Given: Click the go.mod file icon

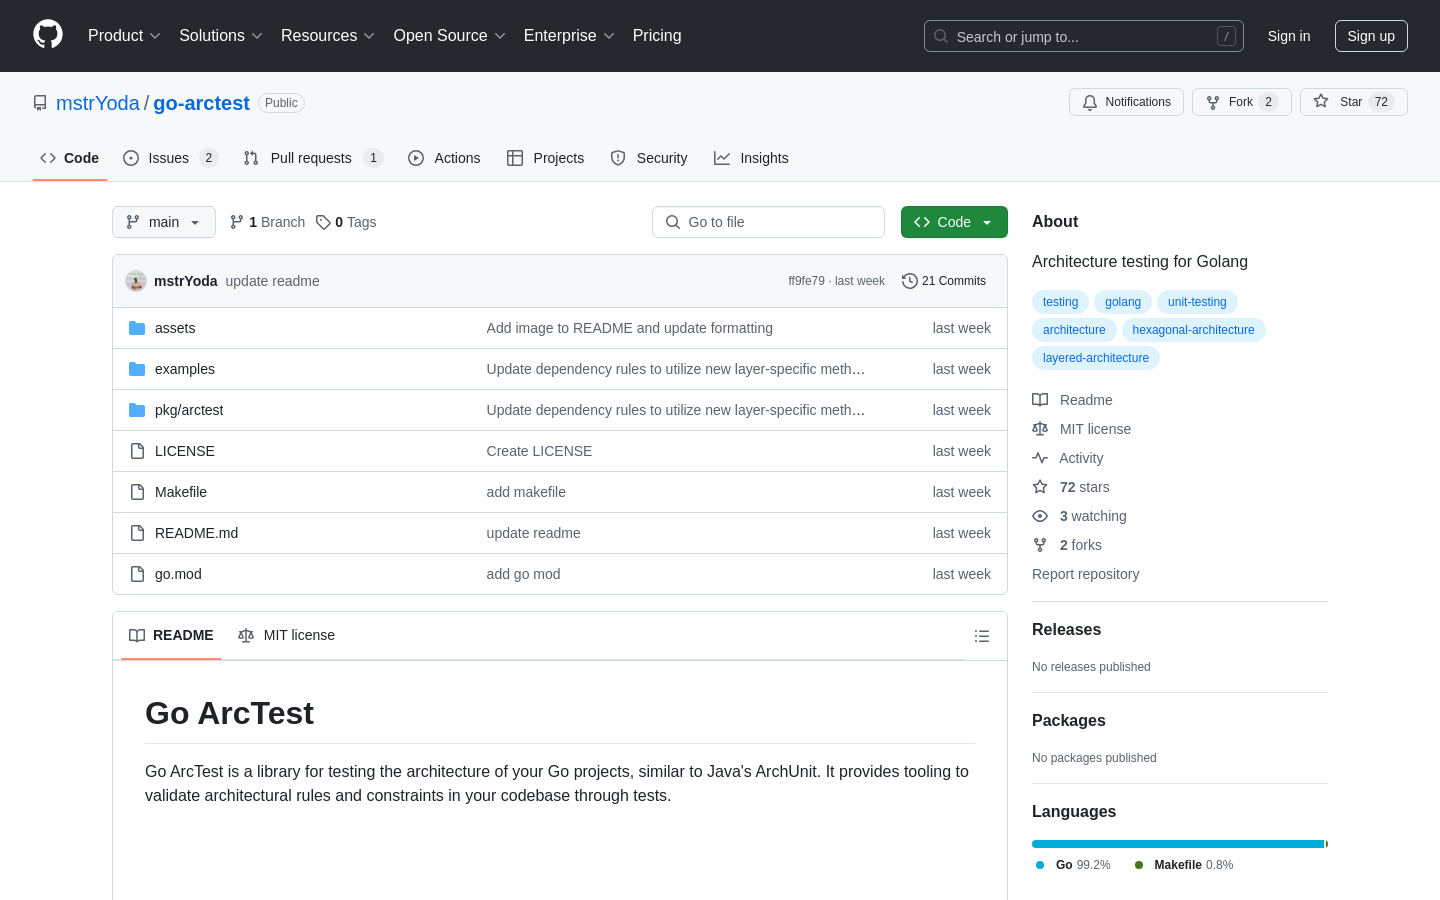Looking at the screenshot, I should point(137,574).
